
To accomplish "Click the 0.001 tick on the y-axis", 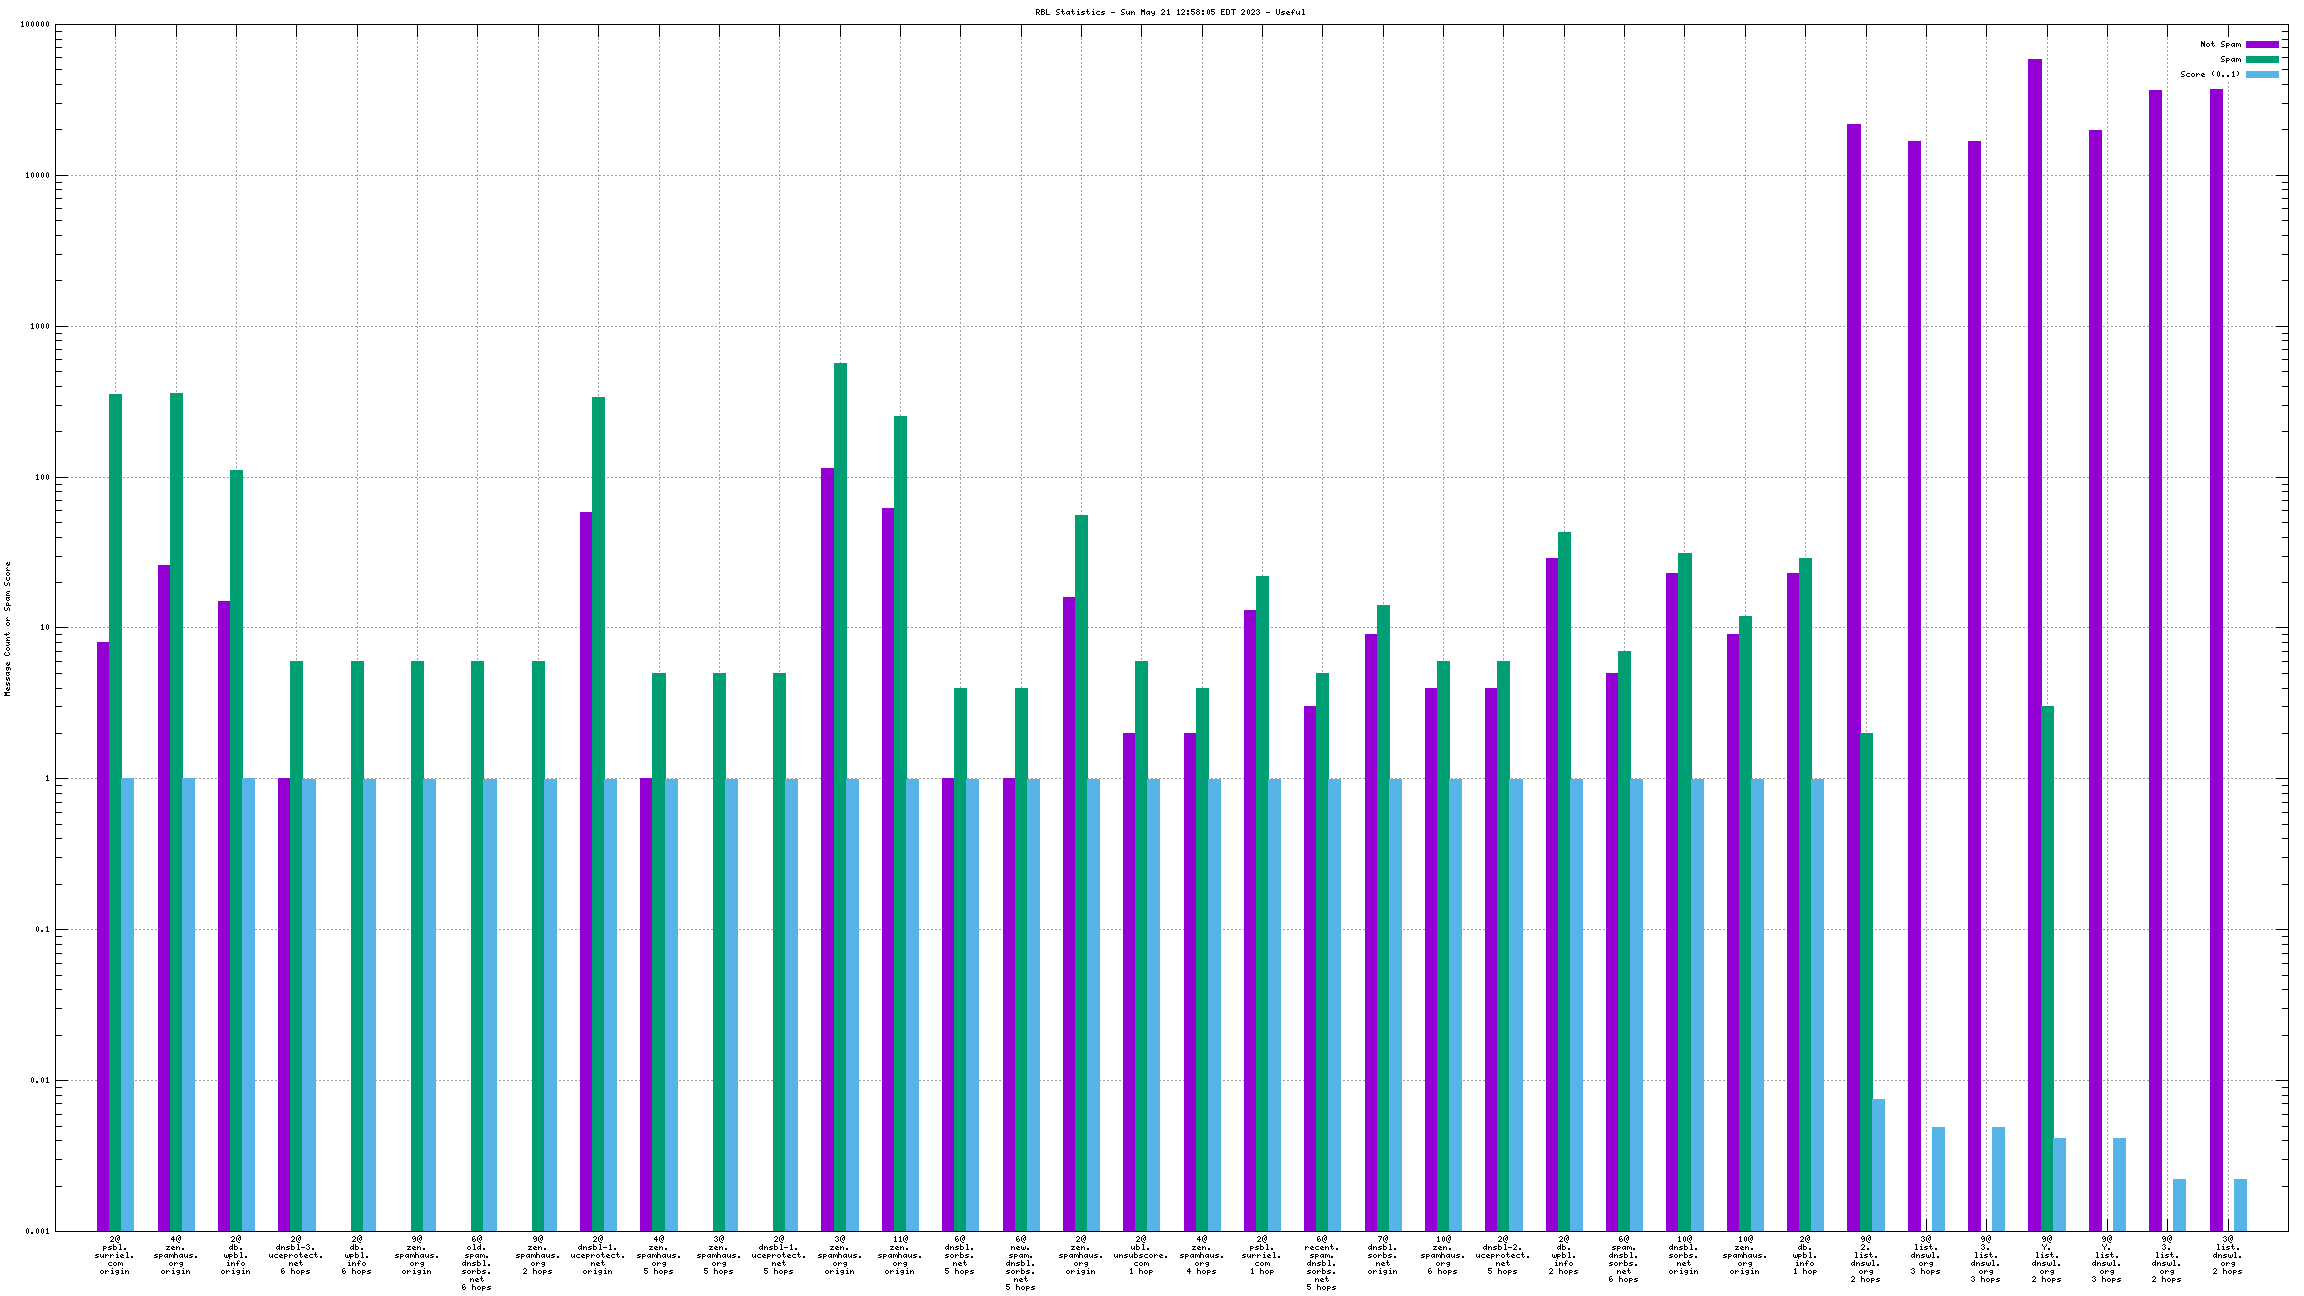I will coord(36,1231).
